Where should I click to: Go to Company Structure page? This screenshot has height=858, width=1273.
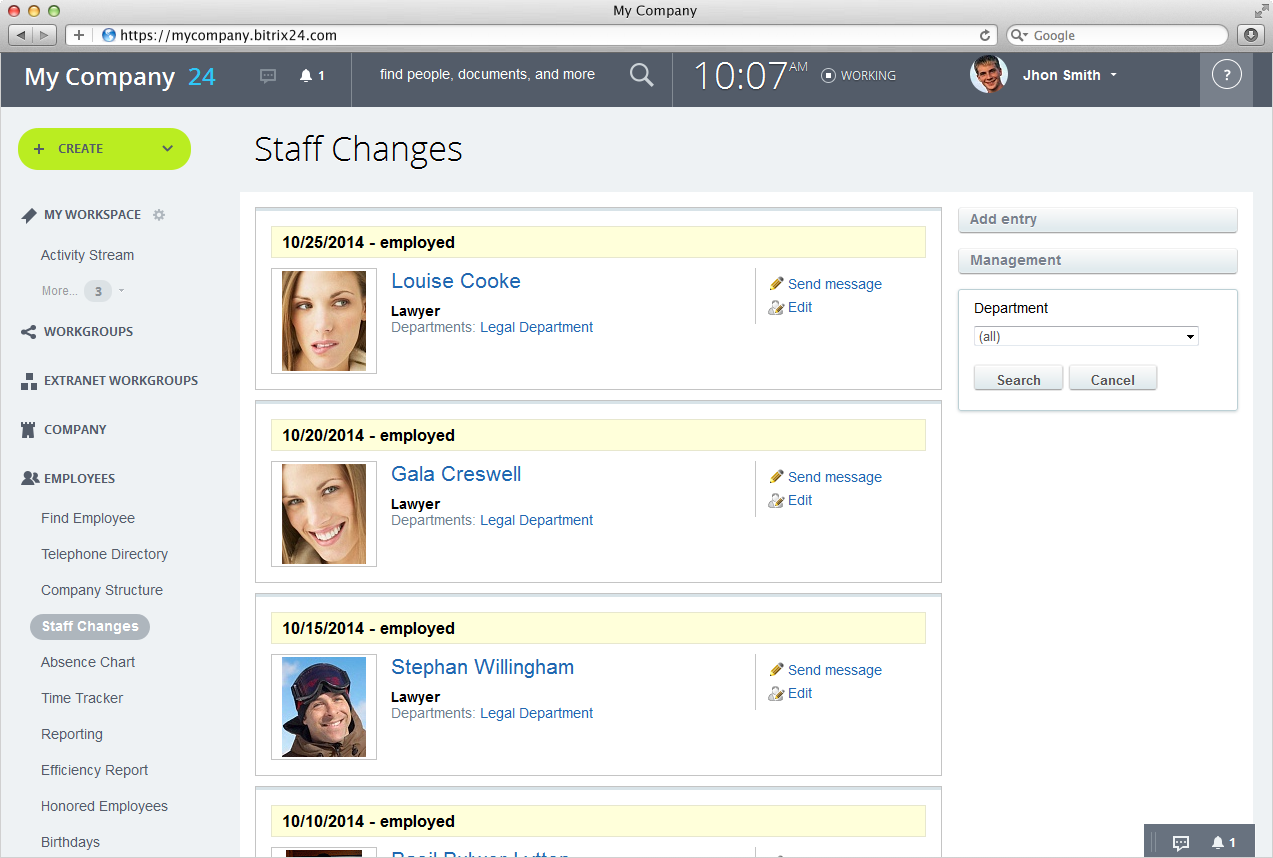click(102, 590)
